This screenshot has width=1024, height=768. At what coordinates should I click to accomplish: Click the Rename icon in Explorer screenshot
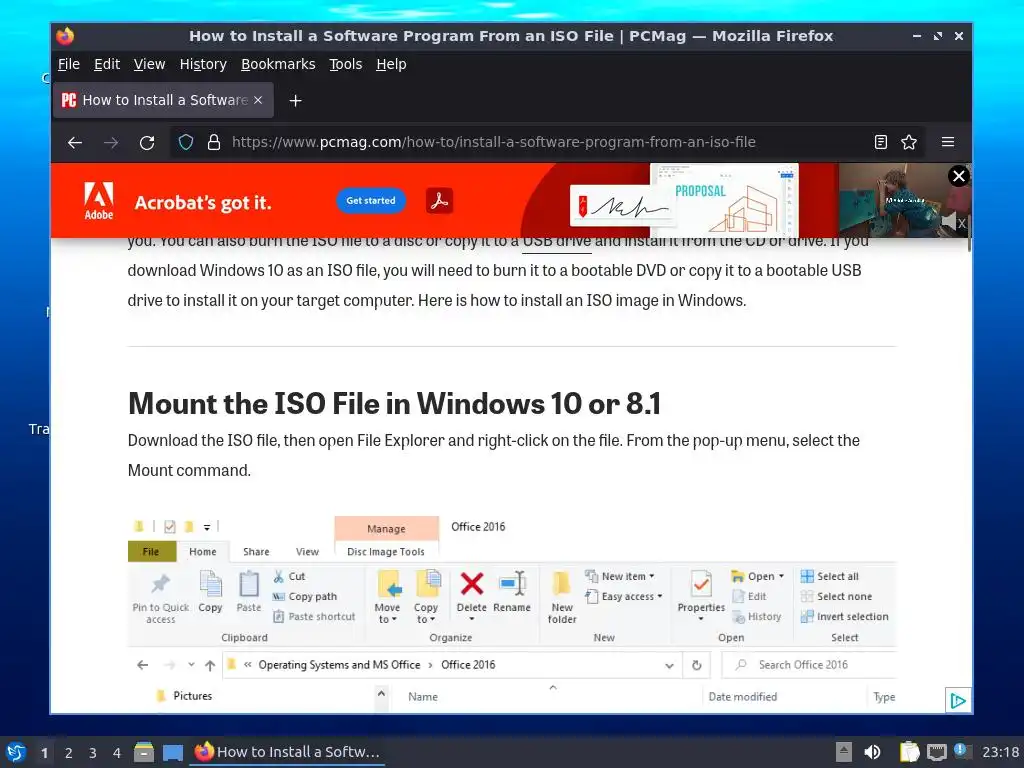coord(513,583)
